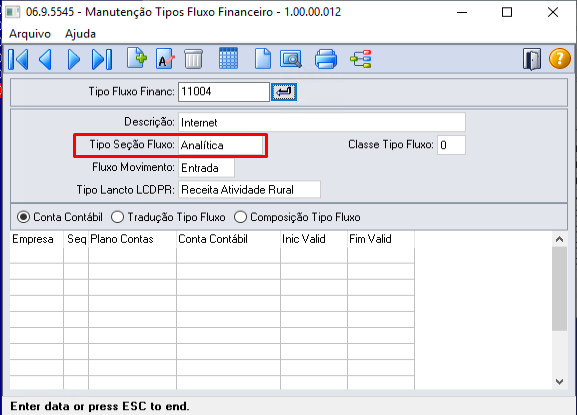
Task: Click the Tipo Fluxo Financ input field
Action: (x=224, y=92)
